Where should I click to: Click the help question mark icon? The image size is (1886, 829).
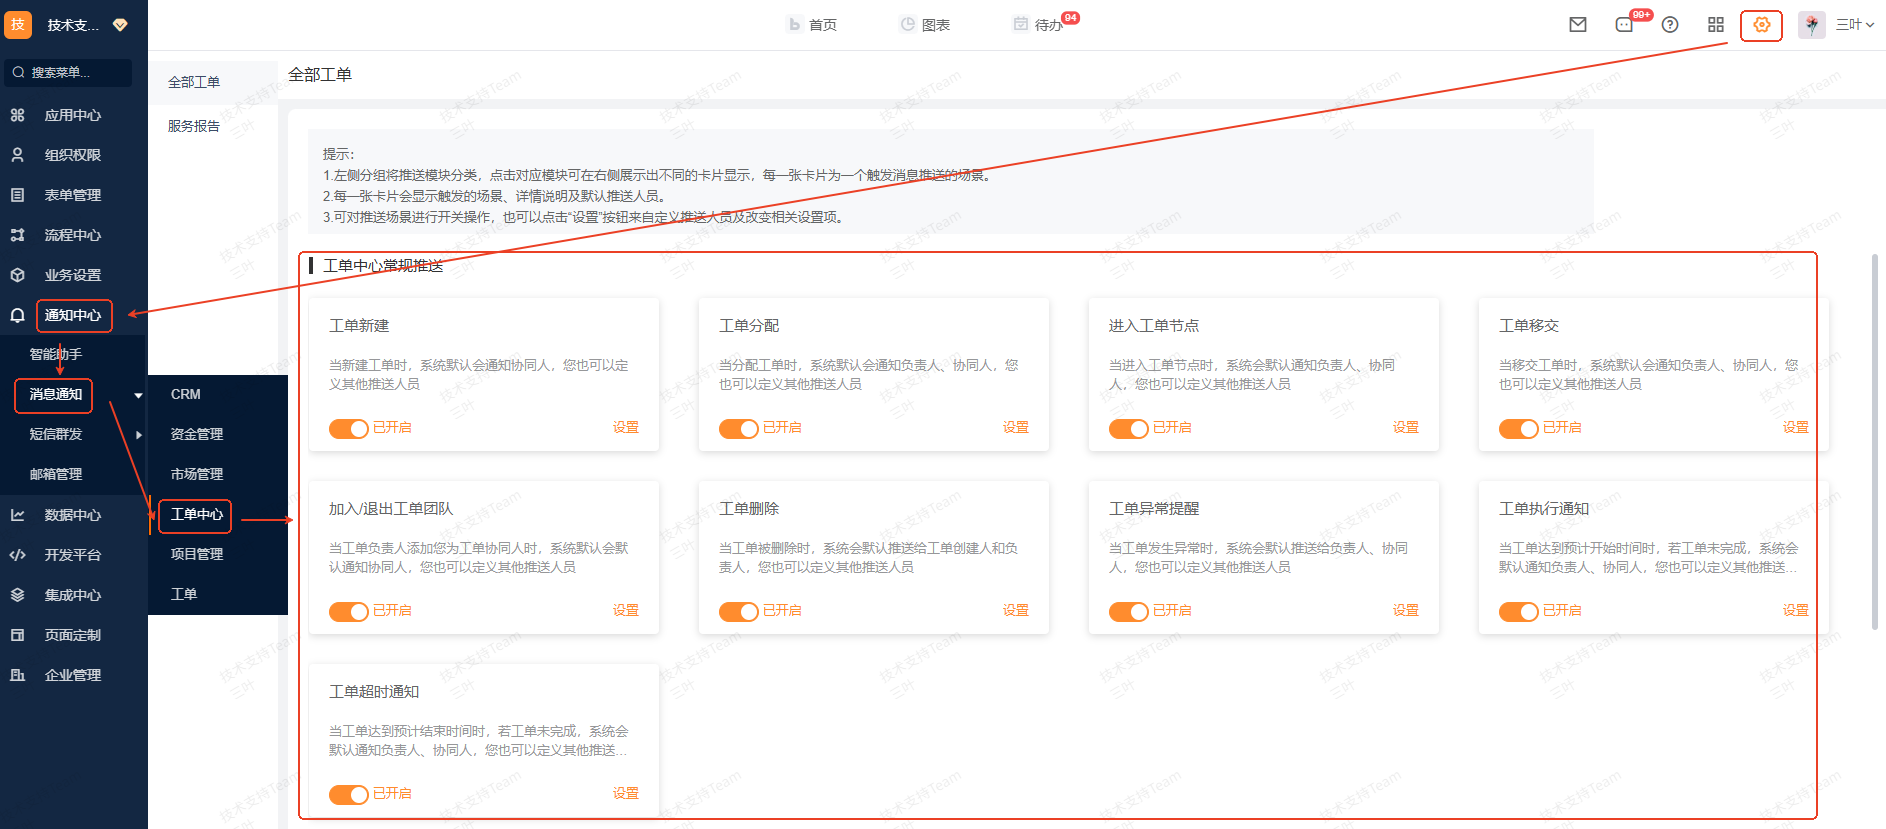click(x=1670, y=25)
